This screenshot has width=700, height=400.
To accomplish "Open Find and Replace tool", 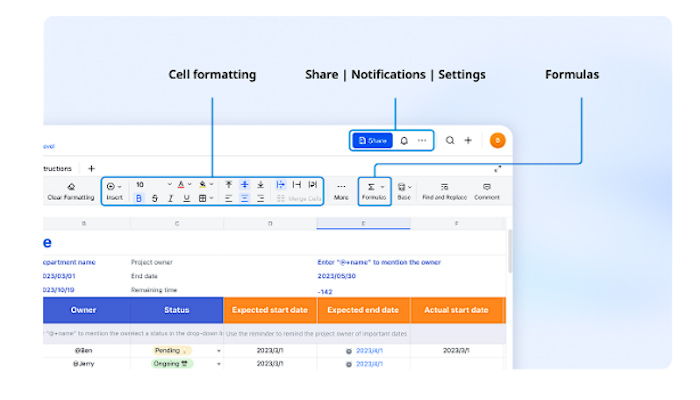I will click(444, 191).
